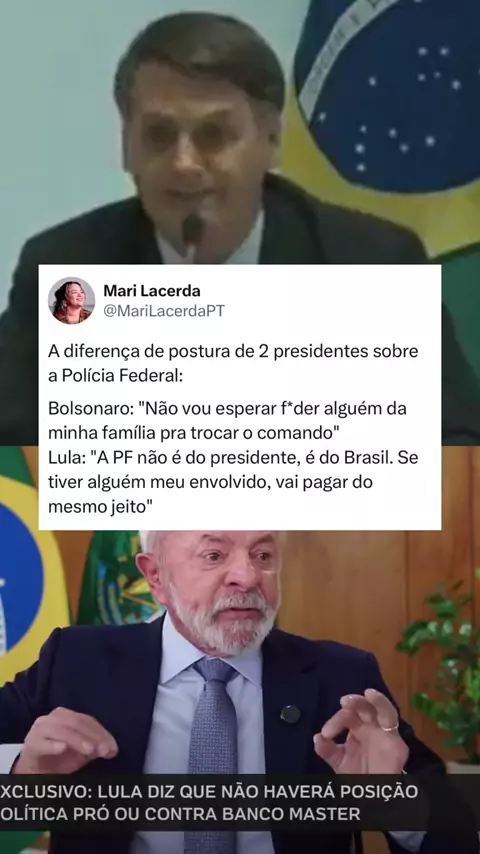Tap the green coat-of-arms banner behind speaker

click(x=116, y=579)
